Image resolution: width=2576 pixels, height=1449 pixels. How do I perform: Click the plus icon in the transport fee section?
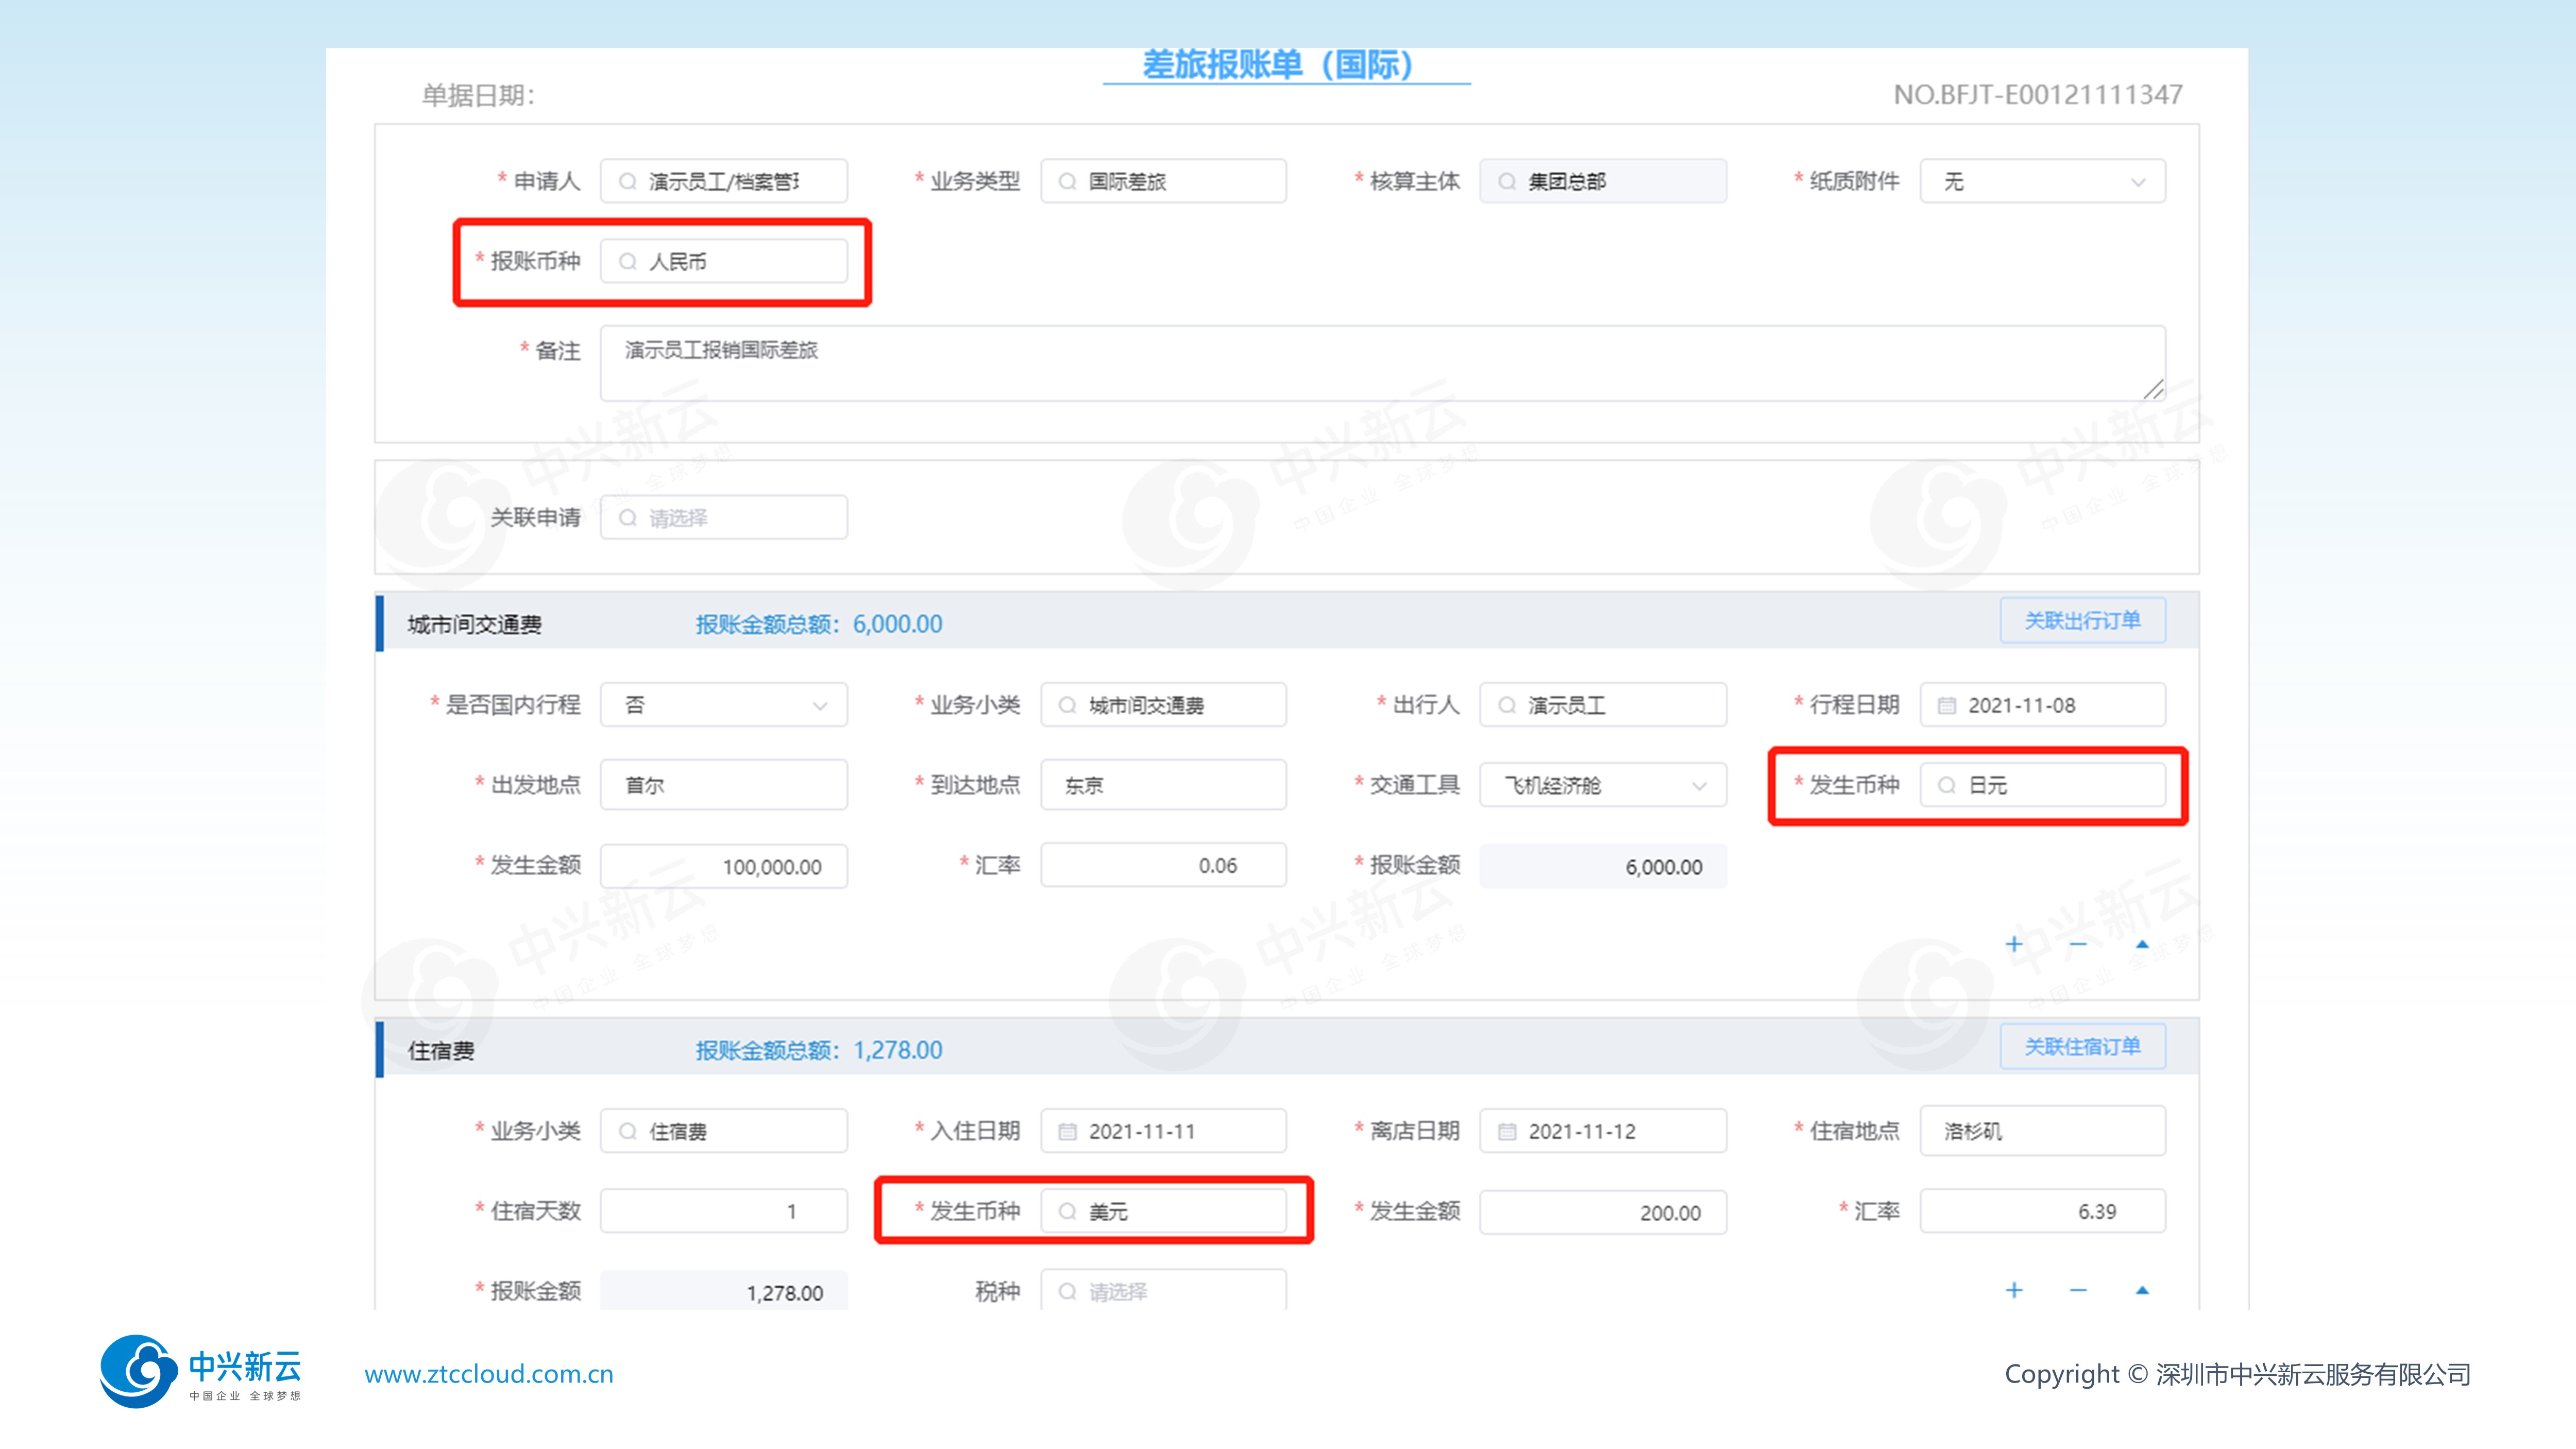pos(2014,944)
